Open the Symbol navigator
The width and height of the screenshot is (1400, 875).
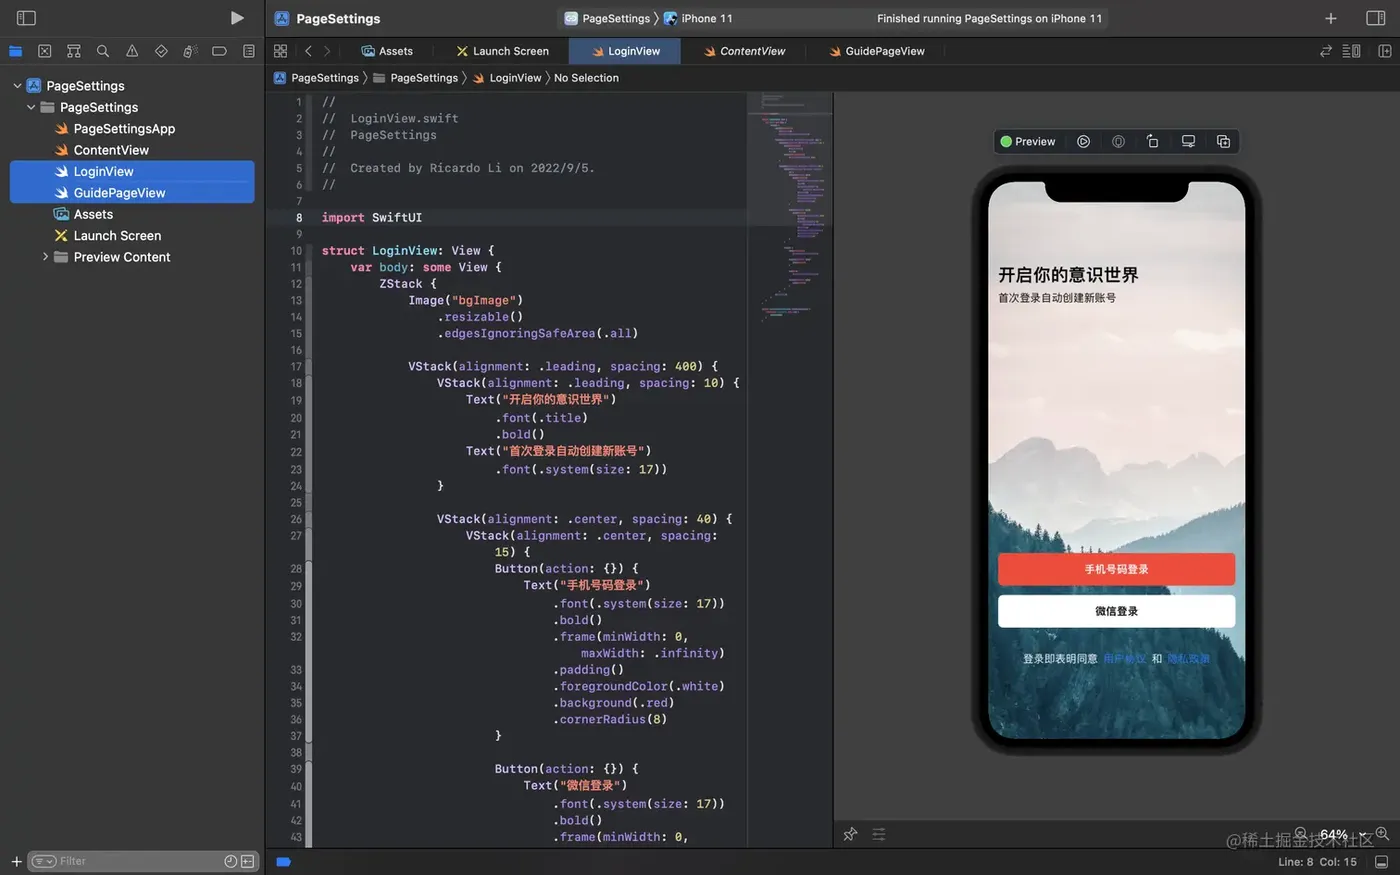(x=73, y=51)
